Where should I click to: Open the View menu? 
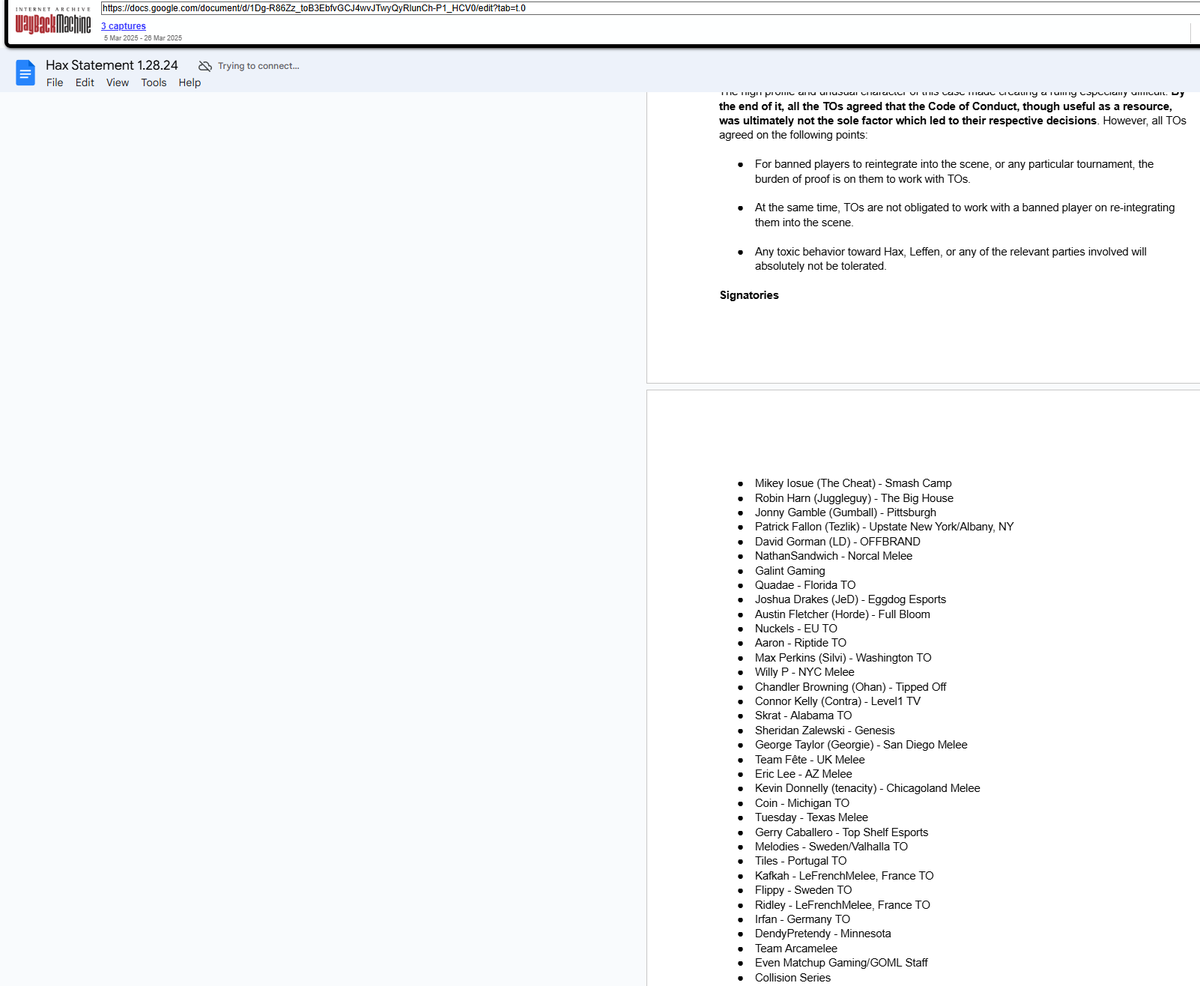[x=118, y=83]
